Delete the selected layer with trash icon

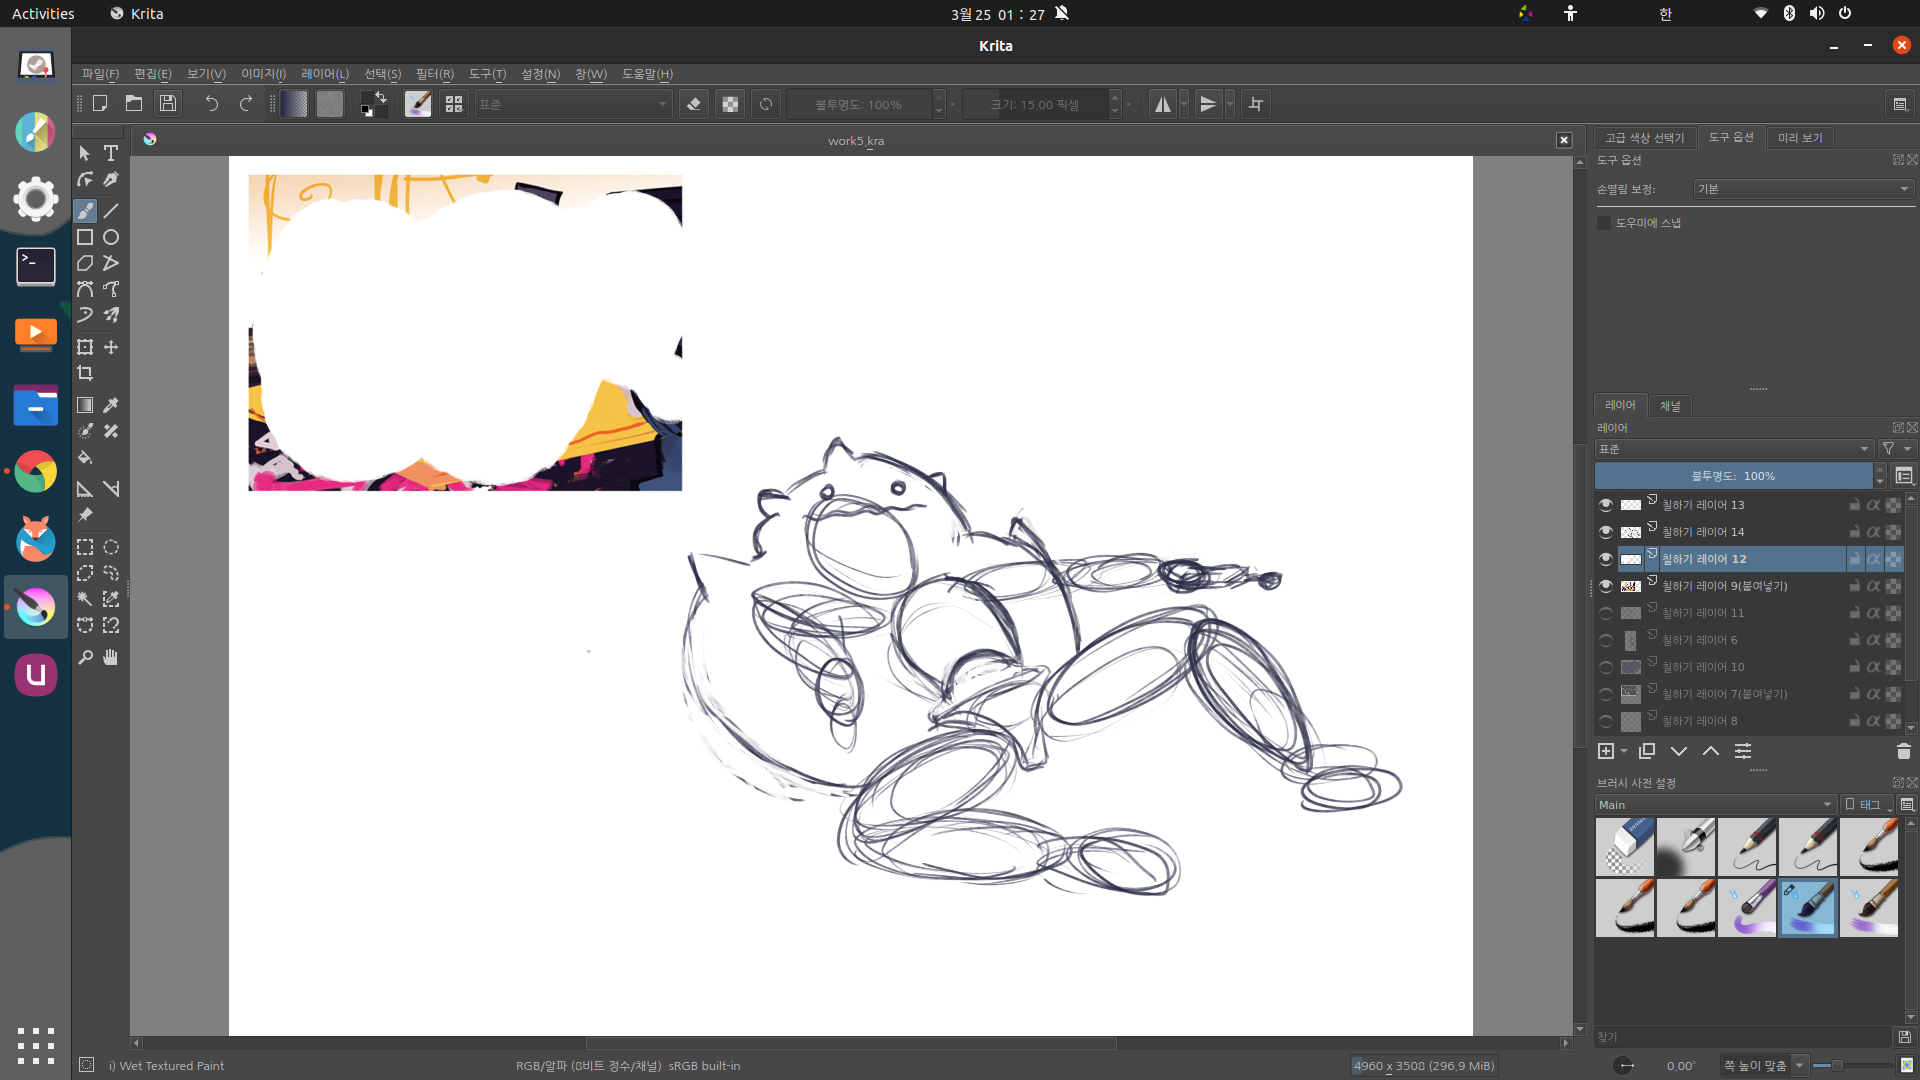click(1903, 751)
